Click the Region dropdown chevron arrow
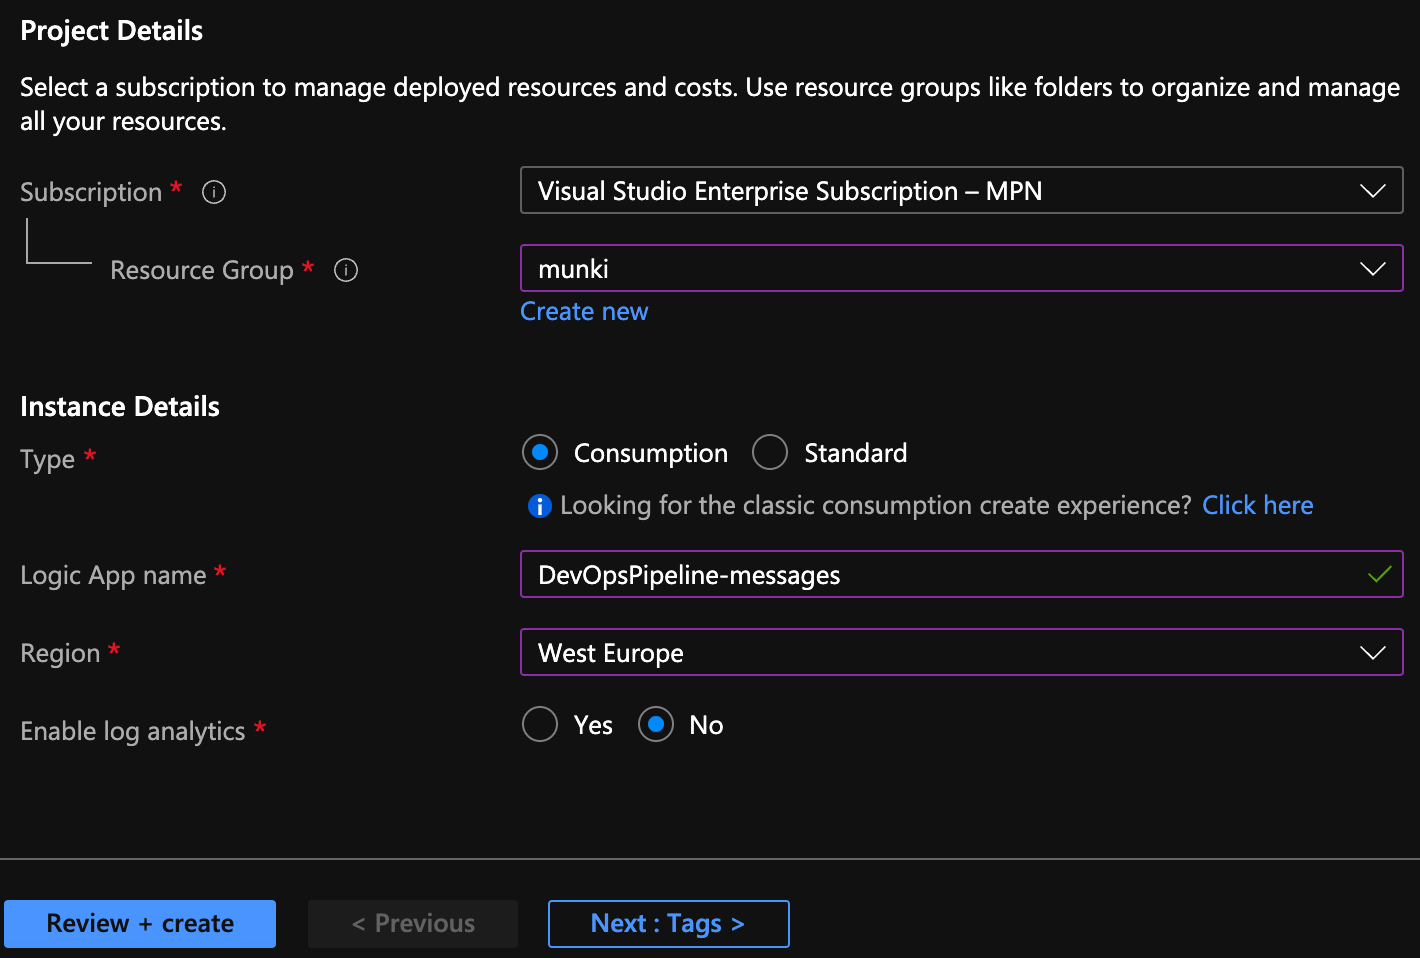This screenshot has height=958, width=1420. pyautogui.click(x=1372, y=653)
